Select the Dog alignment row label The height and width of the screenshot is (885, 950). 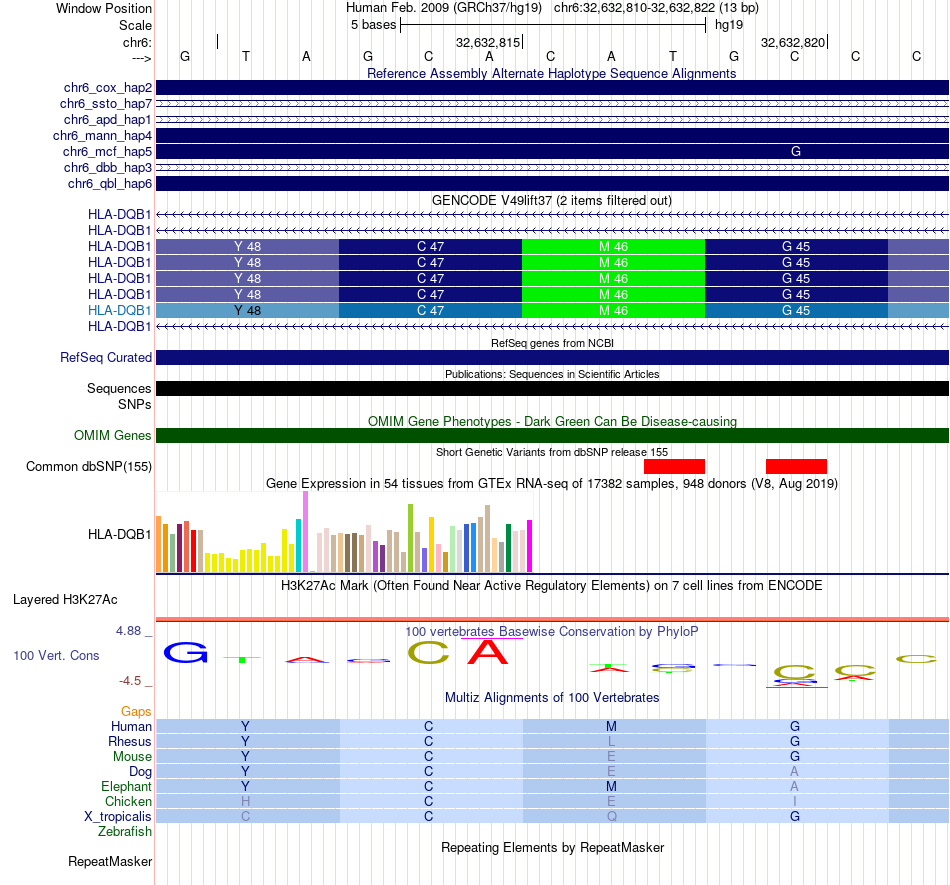coord(140,772)
